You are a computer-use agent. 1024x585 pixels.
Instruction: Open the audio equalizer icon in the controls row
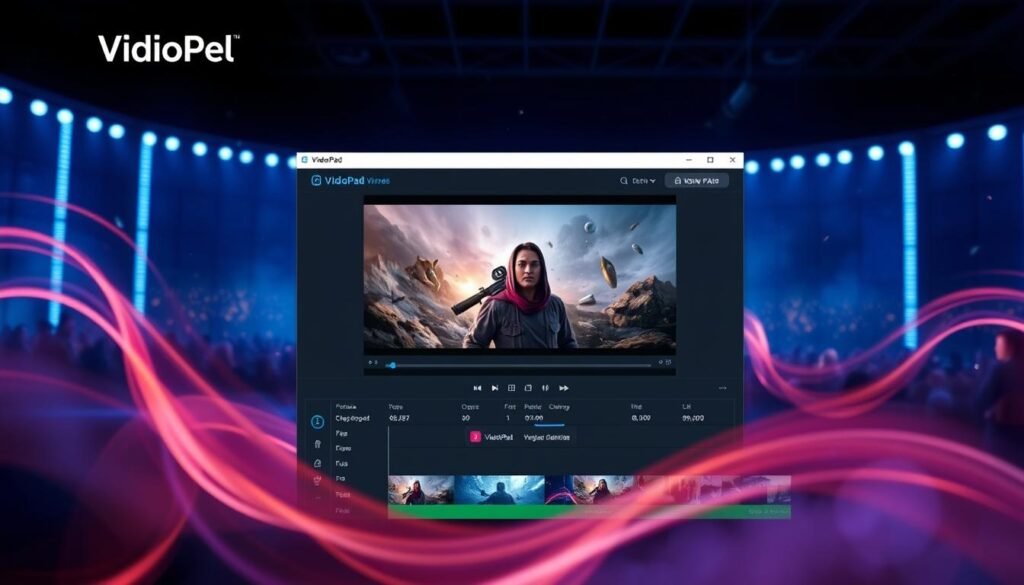[x=546, y=386]
